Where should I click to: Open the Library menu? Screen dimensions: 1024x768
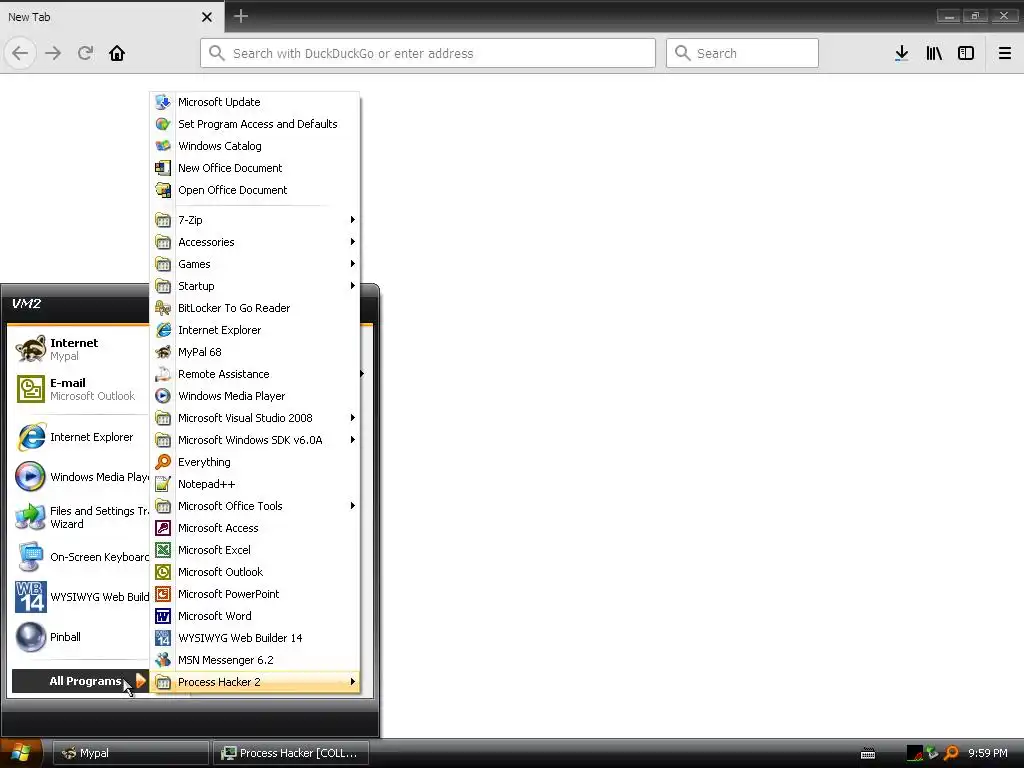click(x=934, y=53)
